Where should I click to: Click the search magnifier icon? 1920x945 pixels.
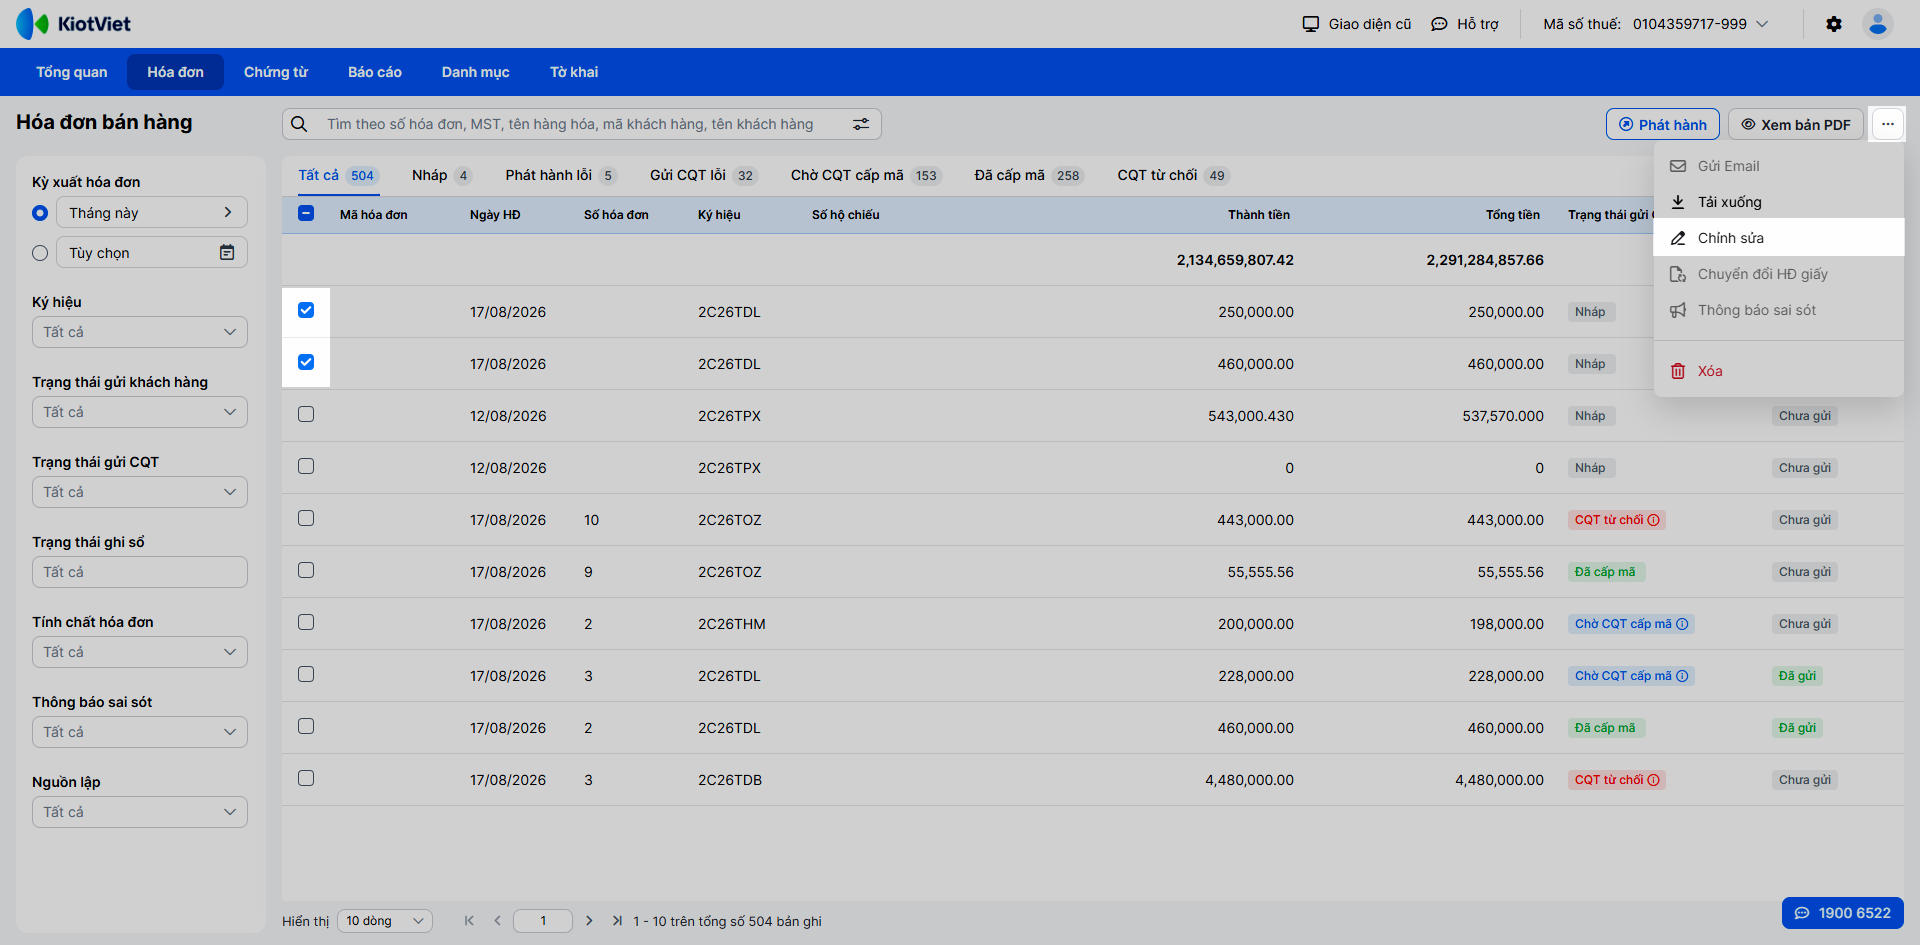click(x=299, y=124)
